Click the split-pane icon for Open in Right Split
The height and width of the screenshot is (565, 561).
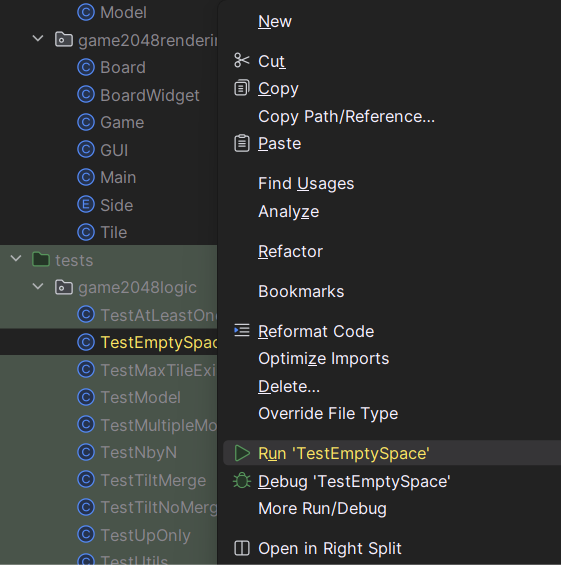click(241, 548)
